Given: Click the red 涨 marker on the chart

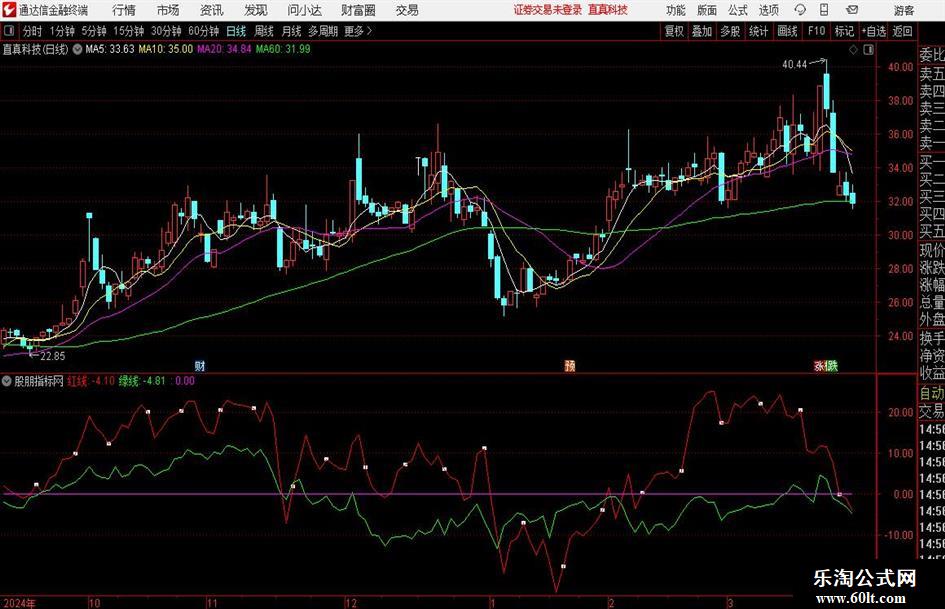Looking at the screenshot, I should [x=820, y=365].
